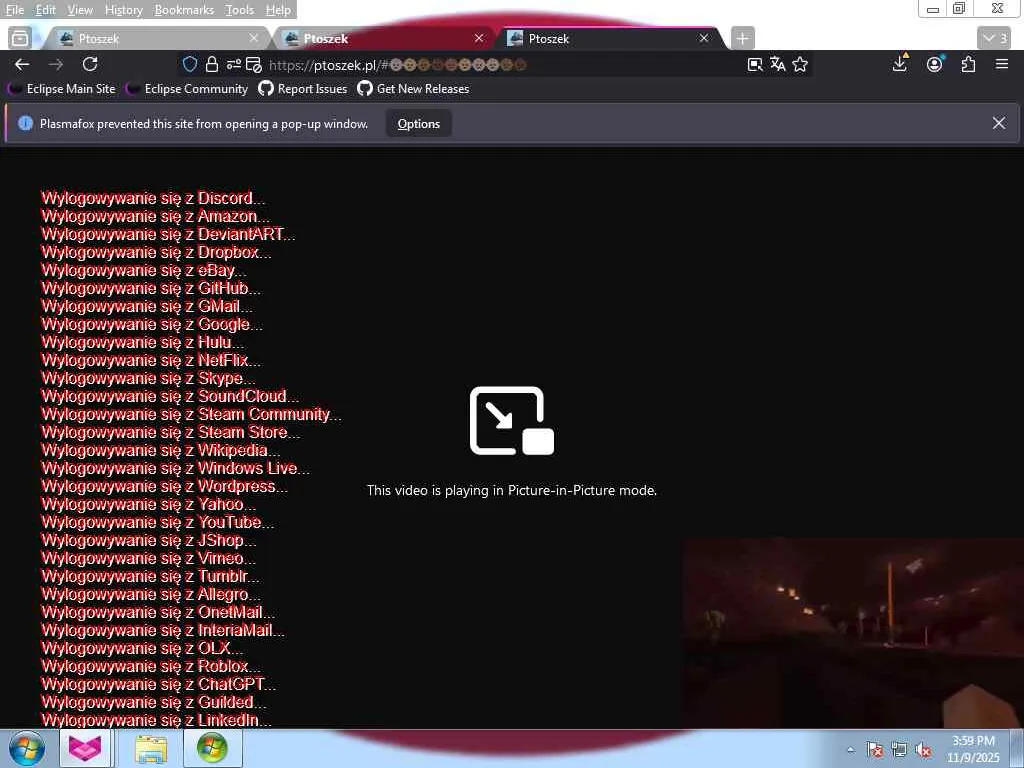Click the Picture-in-Picture video window
This screenshot has width=1024, height=768.
(853, 633)
